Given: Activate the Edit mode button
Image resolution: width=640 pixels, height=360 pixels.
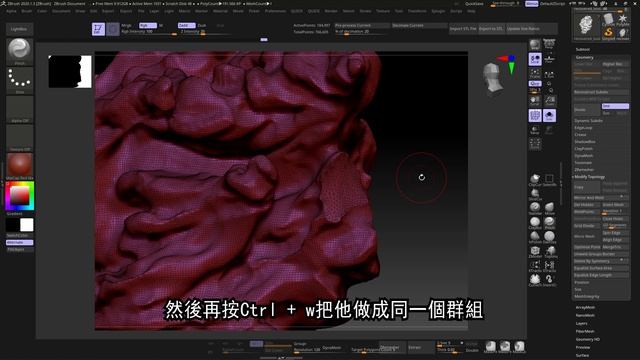Looking at the screenshot, I should 98,29.
